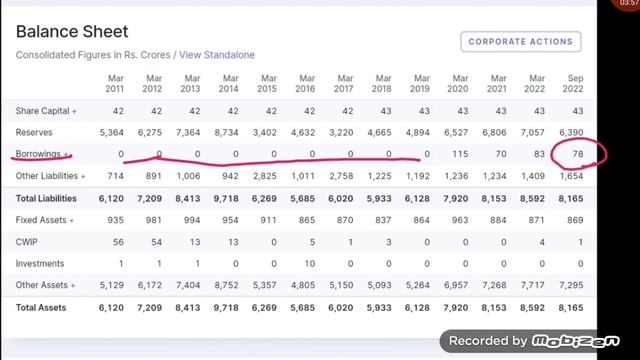Click Share Capital value 42 for Mar 2011

pos(118,111)
